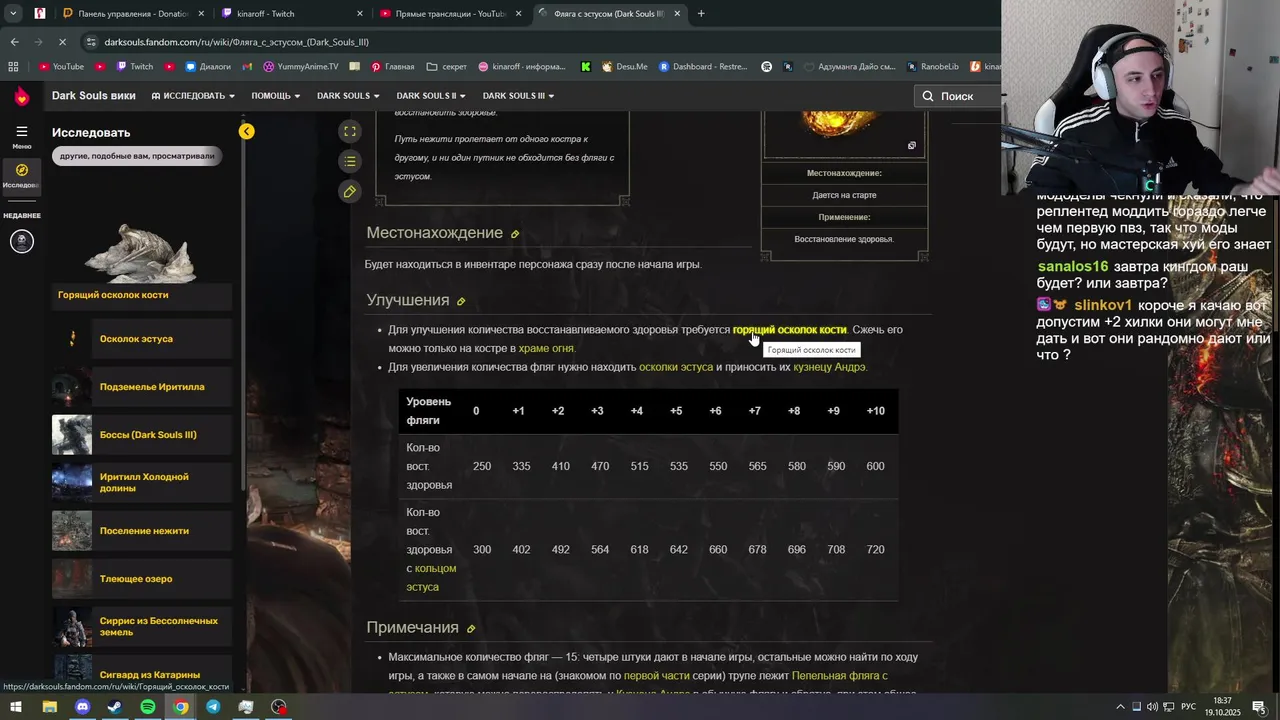Open the YummyAnime.TV bookmark
The width and height of the screenshot is (1280, 720).
(x=300, y=67)
